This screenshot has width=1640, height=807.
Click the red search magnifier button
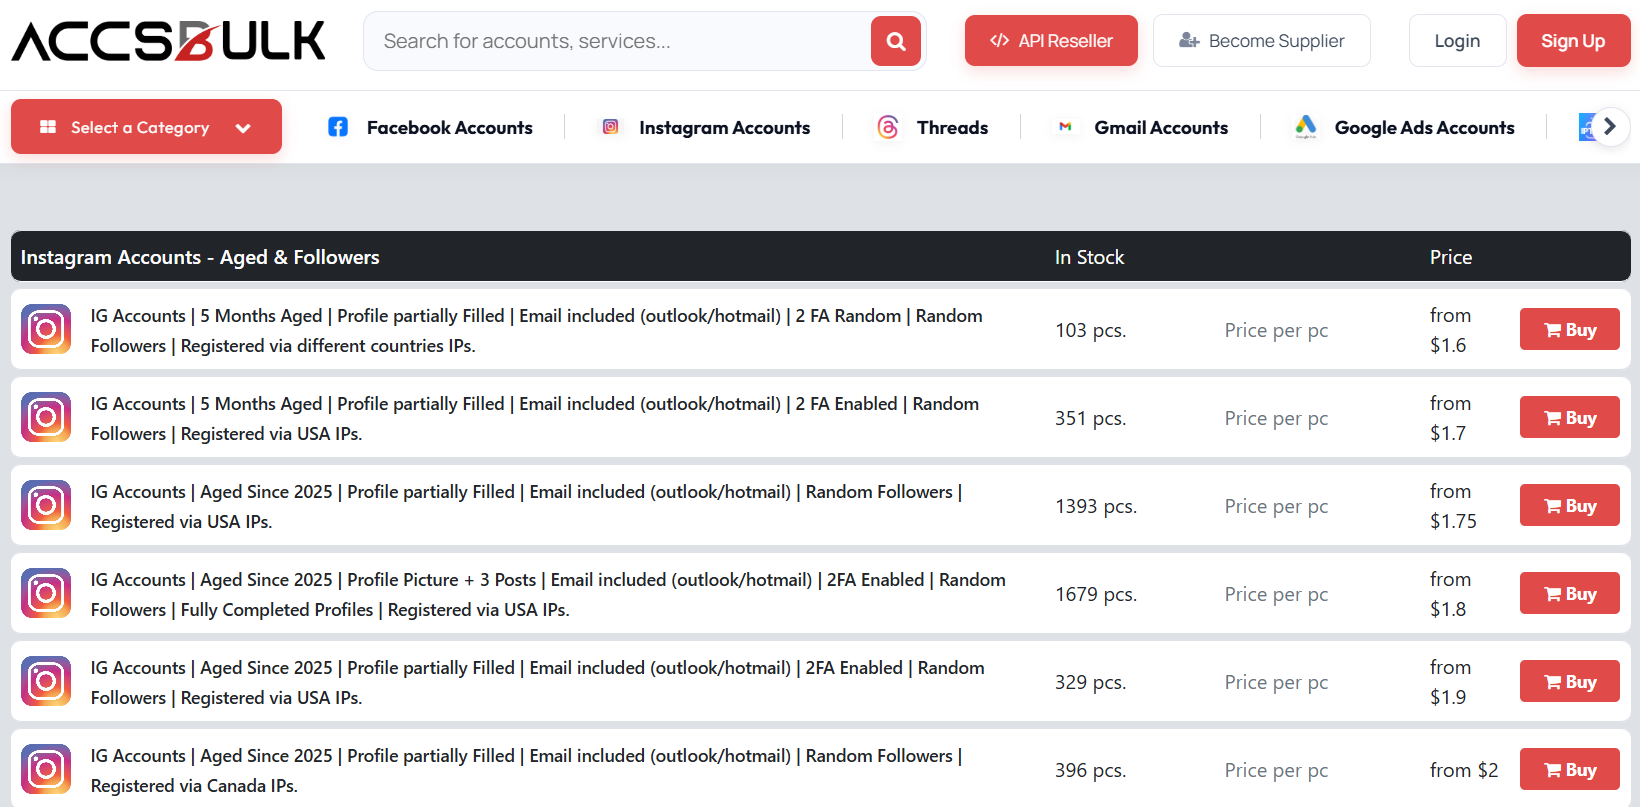[x=896, y=41]
